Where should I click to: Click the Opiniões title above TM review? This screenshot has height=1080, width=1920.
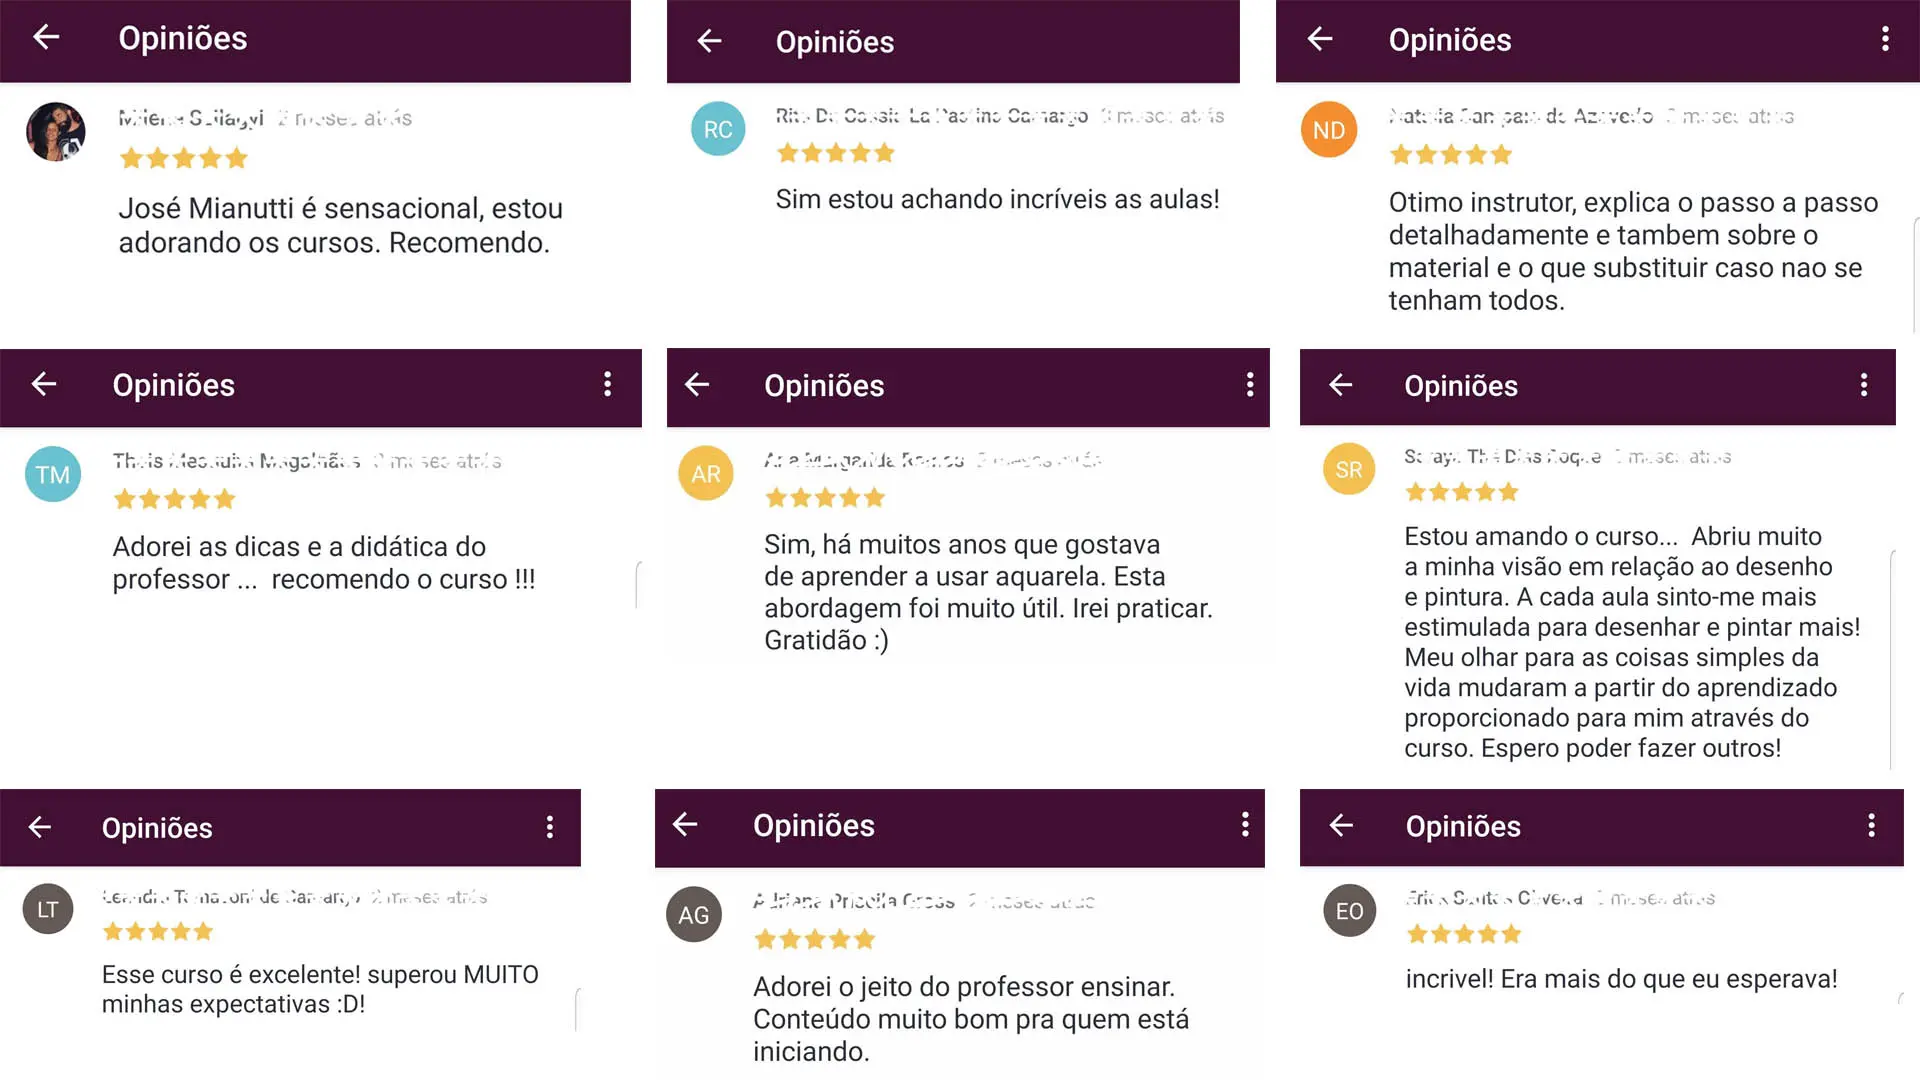(x=173, y=386)
